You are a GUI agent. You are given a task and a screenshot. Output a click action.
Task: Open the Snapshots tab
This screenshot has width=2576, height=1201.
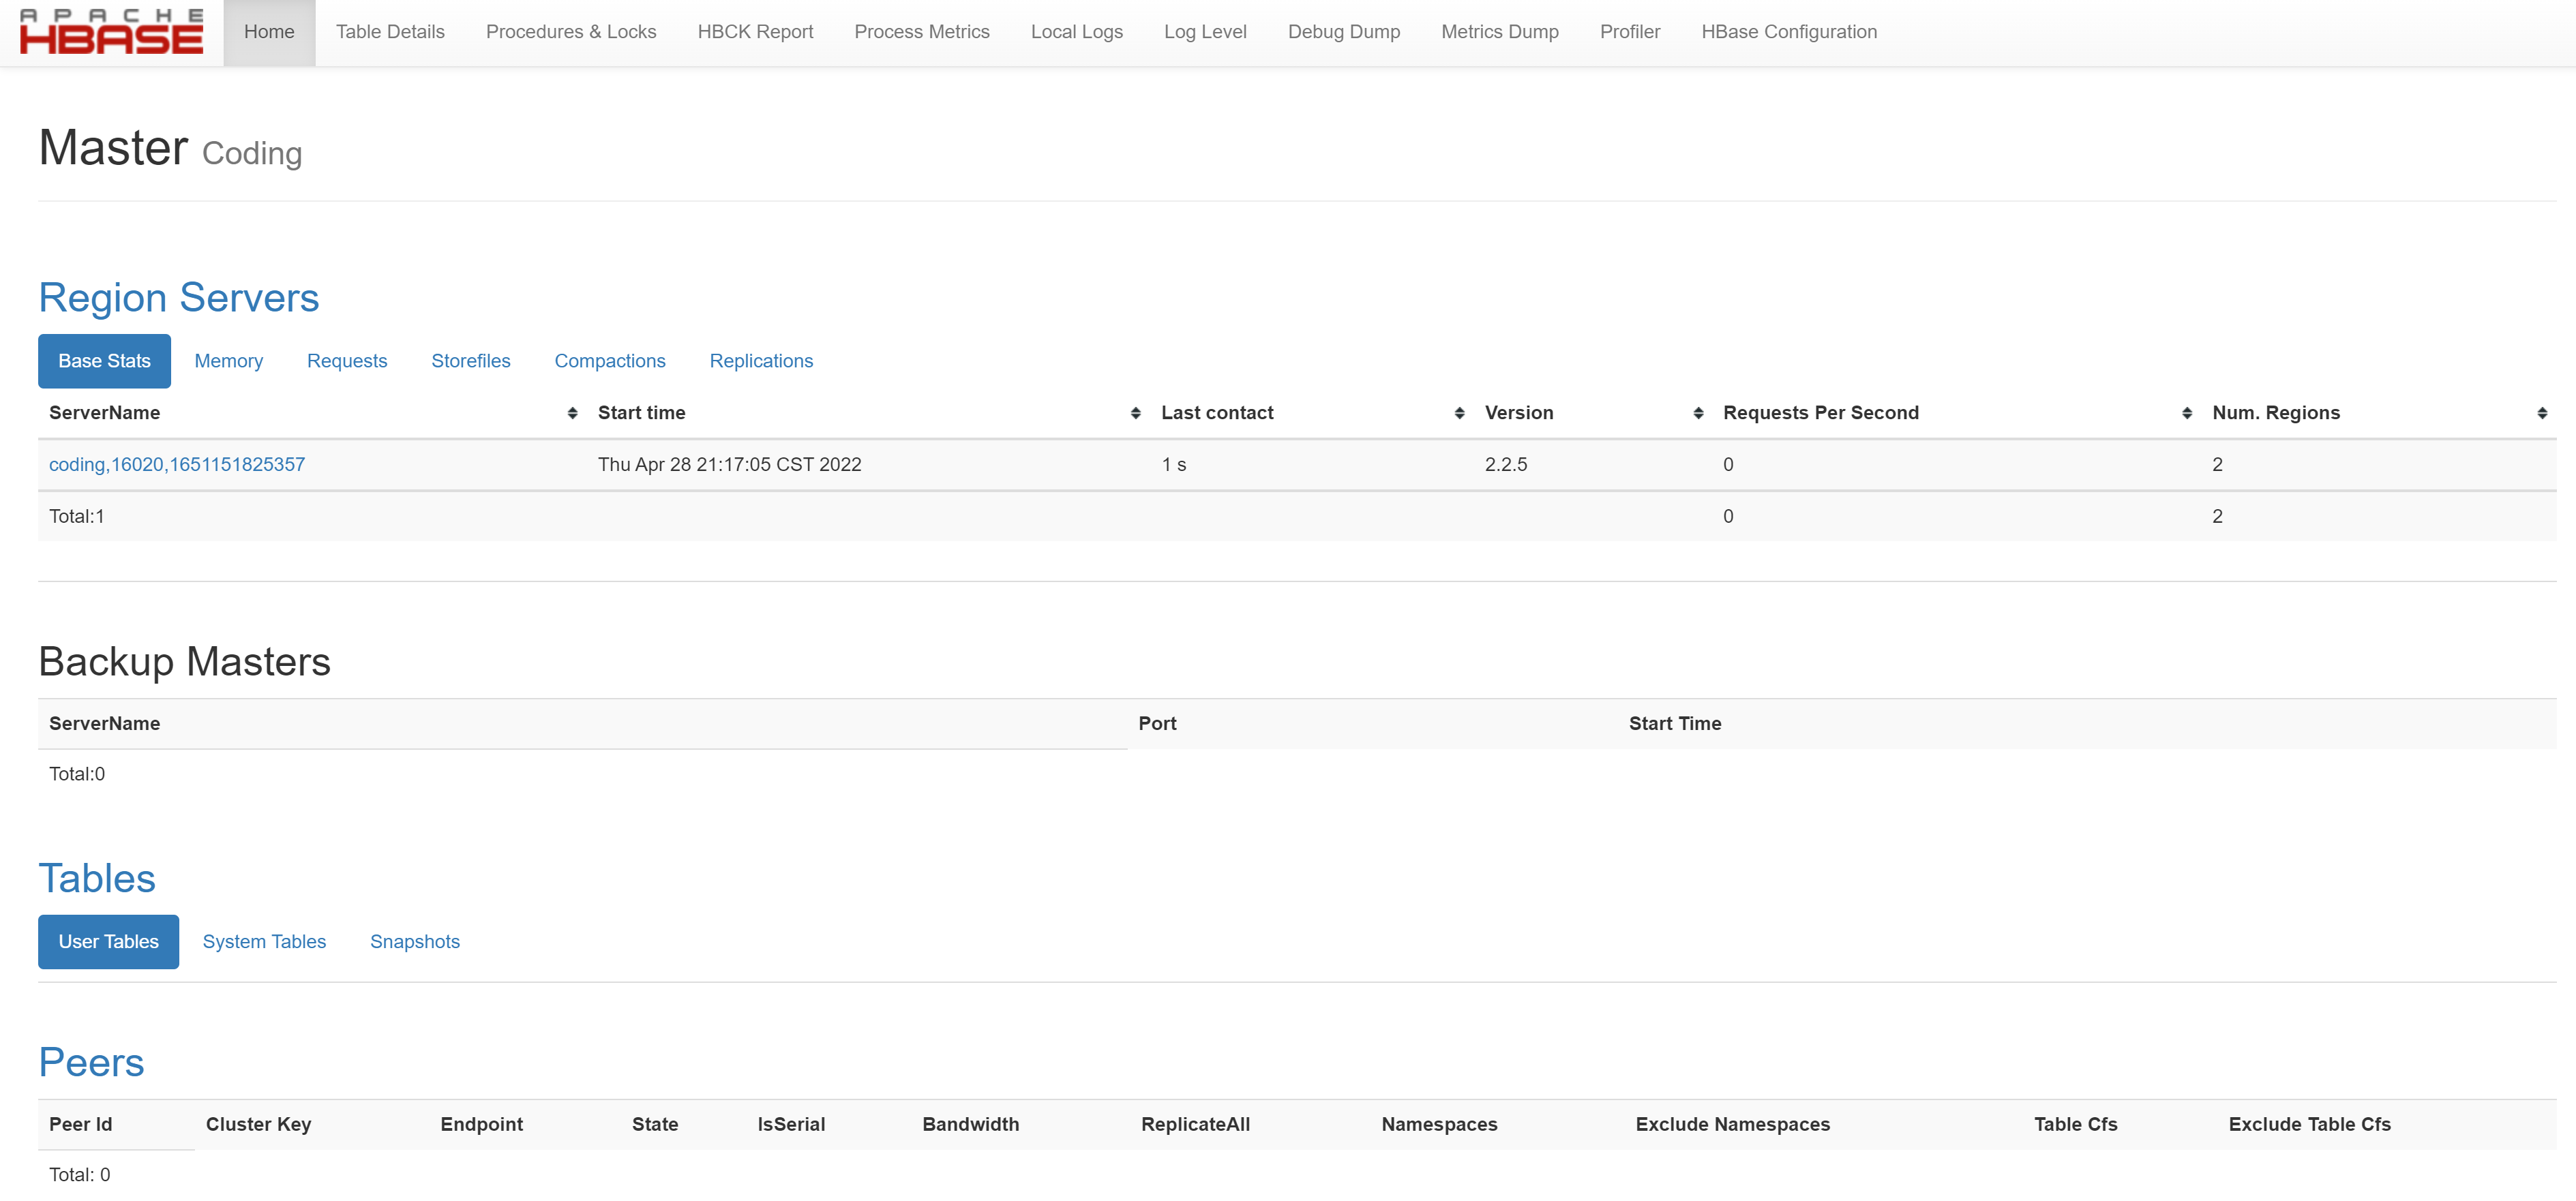(414, 942)
